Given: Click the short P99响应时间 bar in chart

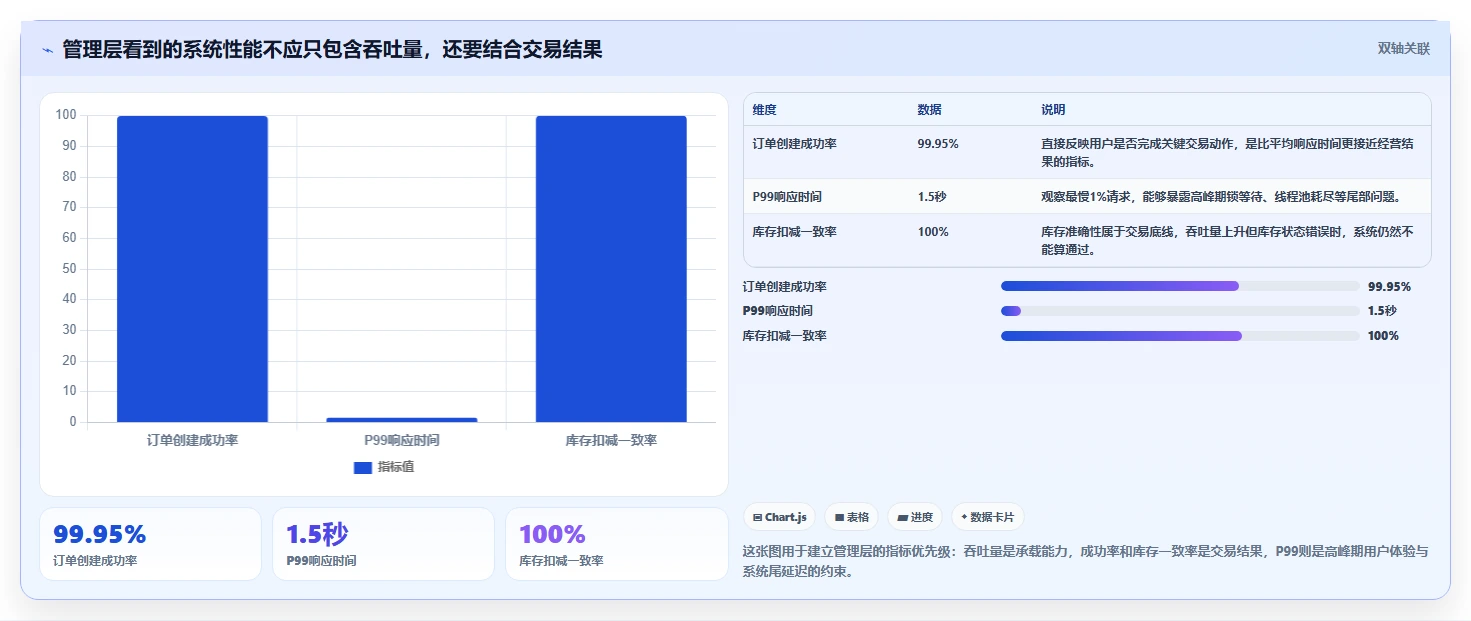Looking at the screenshot, I should point(402,419).
